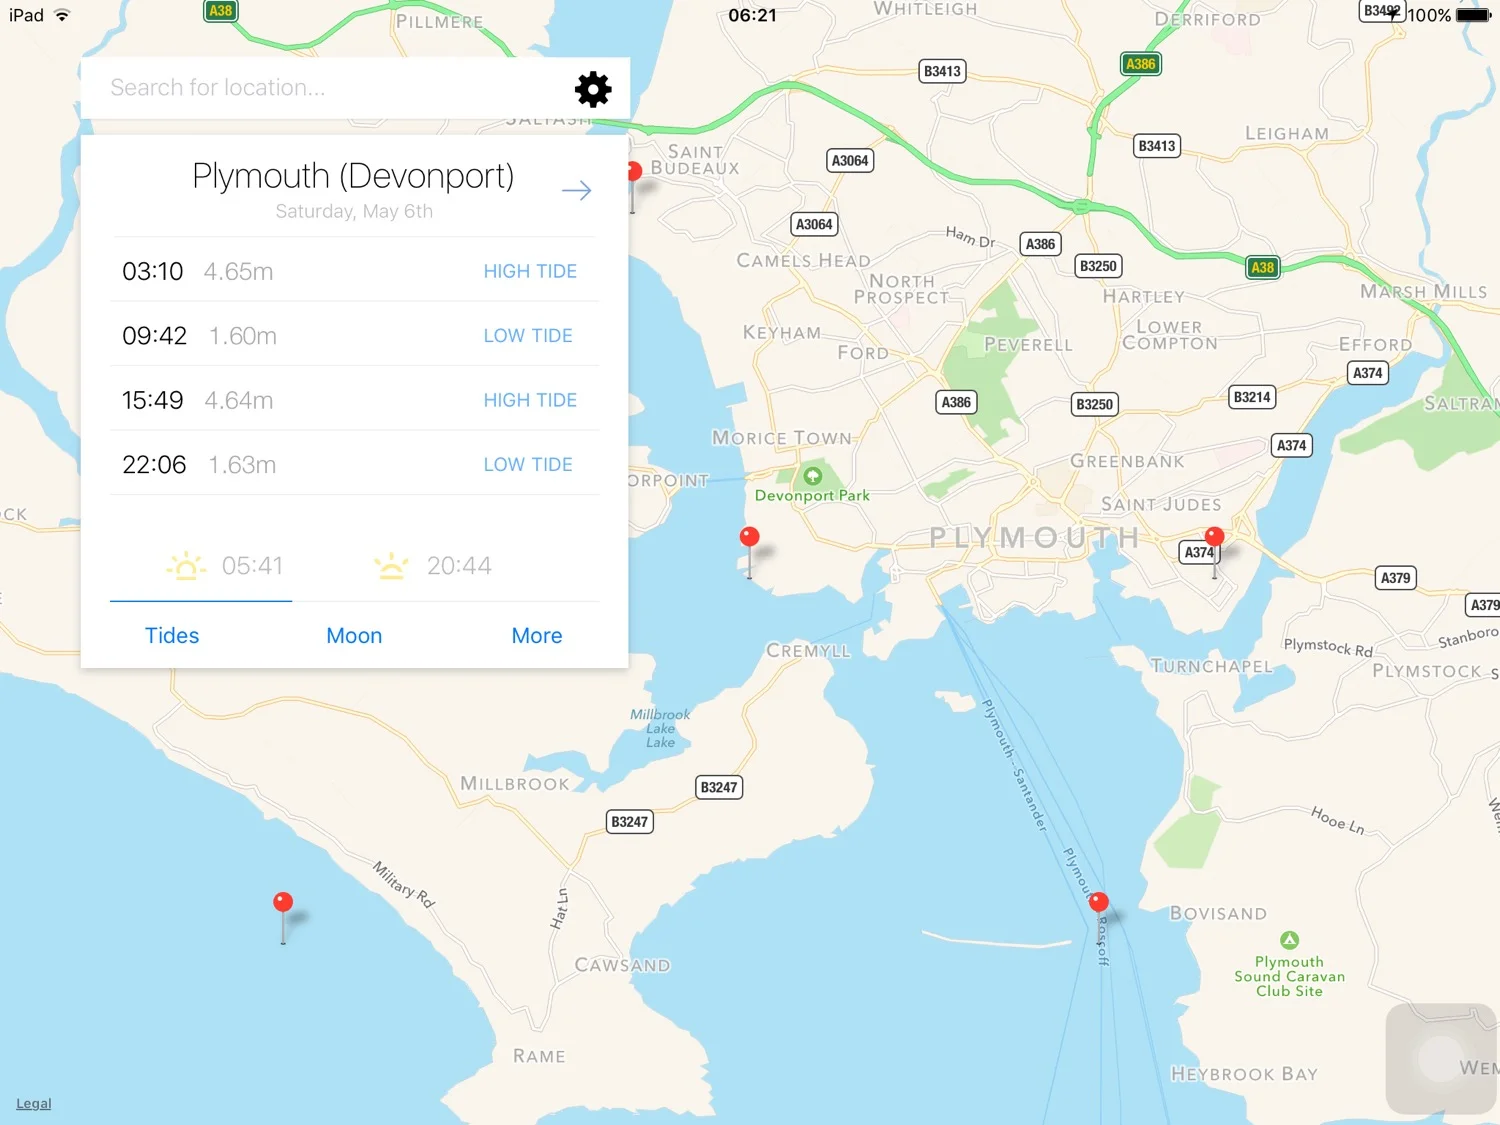The height and width of the screenshot is (1125, 1500).
Task: Tap the 22:06 low tide row
Action: (354, 465)
